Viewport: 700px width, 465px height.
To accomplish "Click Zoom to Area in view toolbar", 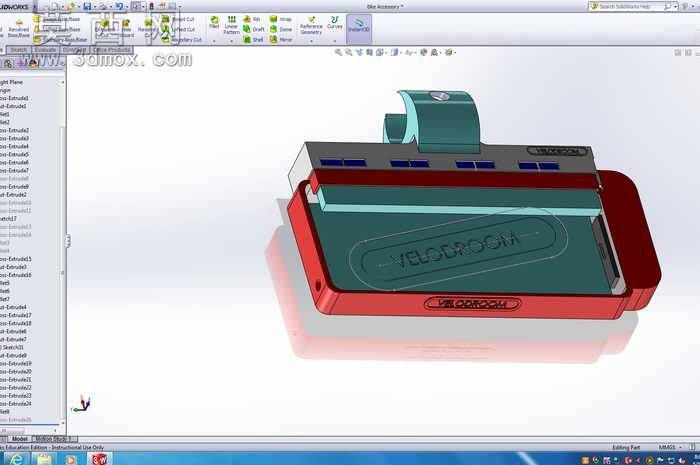I will [x=349, y=52].
